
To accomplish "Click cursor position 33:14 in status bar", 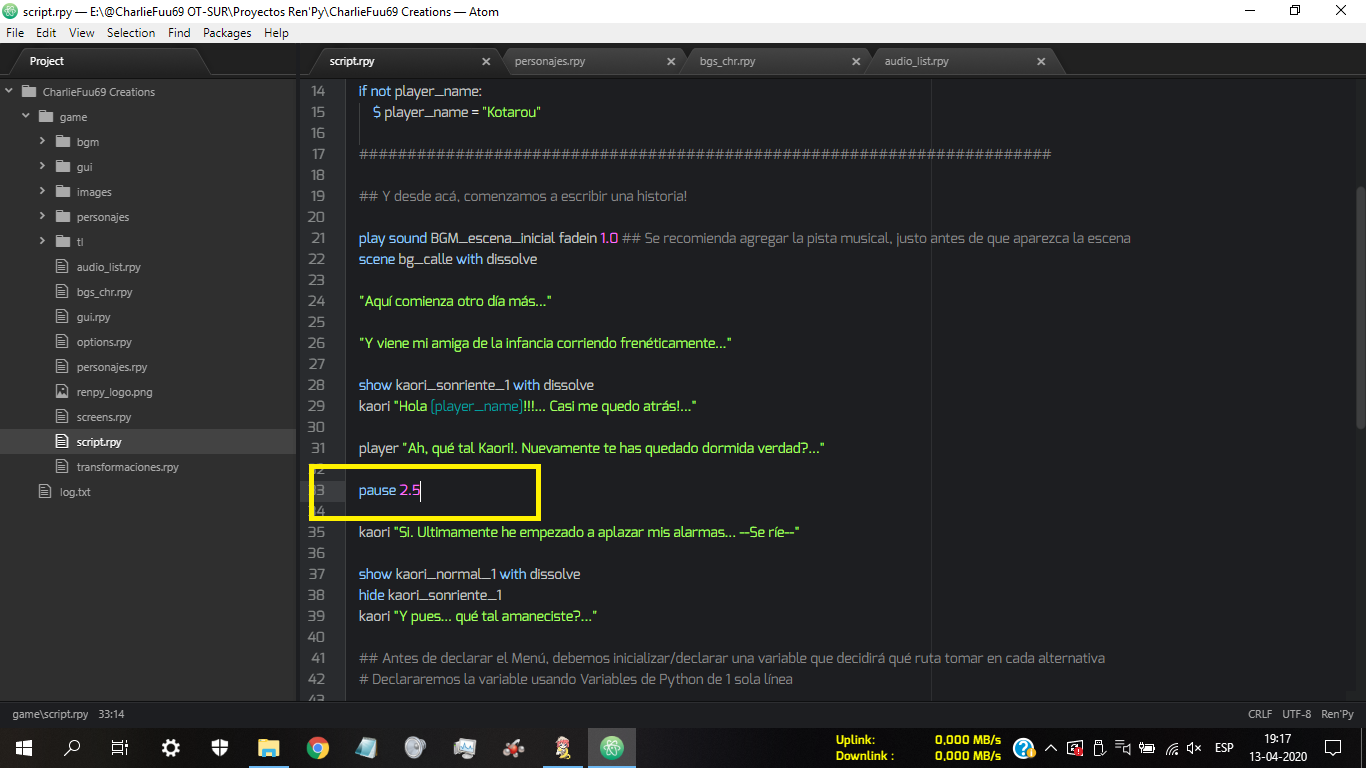I will point(111,714).
